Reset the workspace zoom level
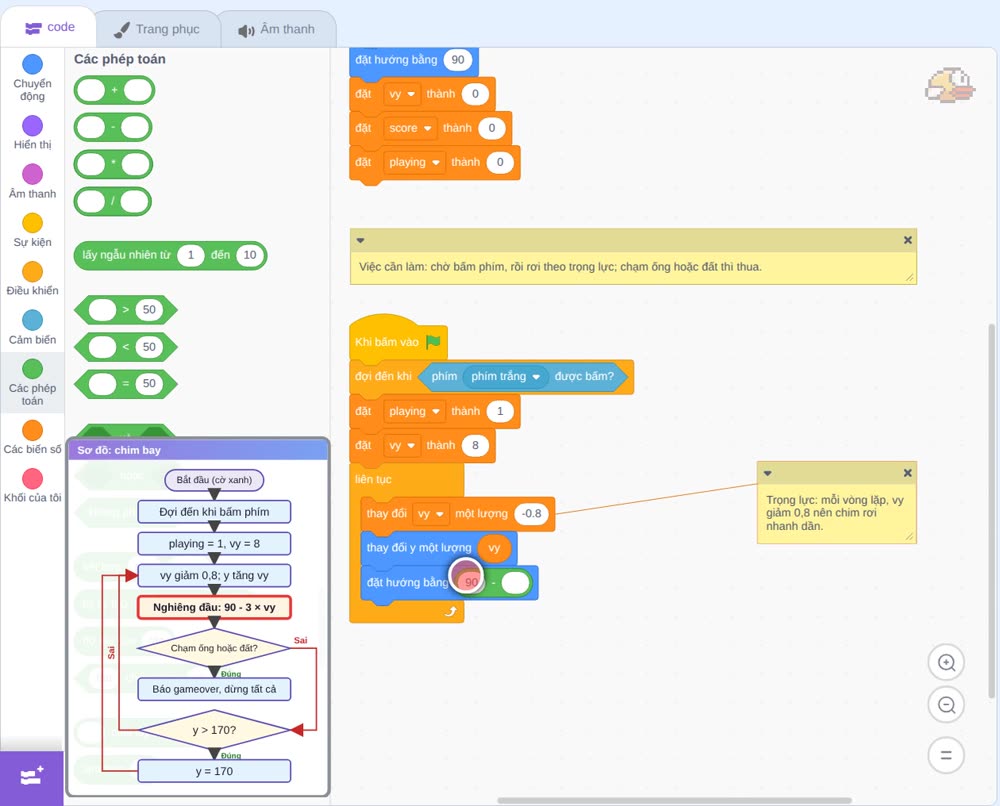This screenshot has width=1000, height=806. 946,756
